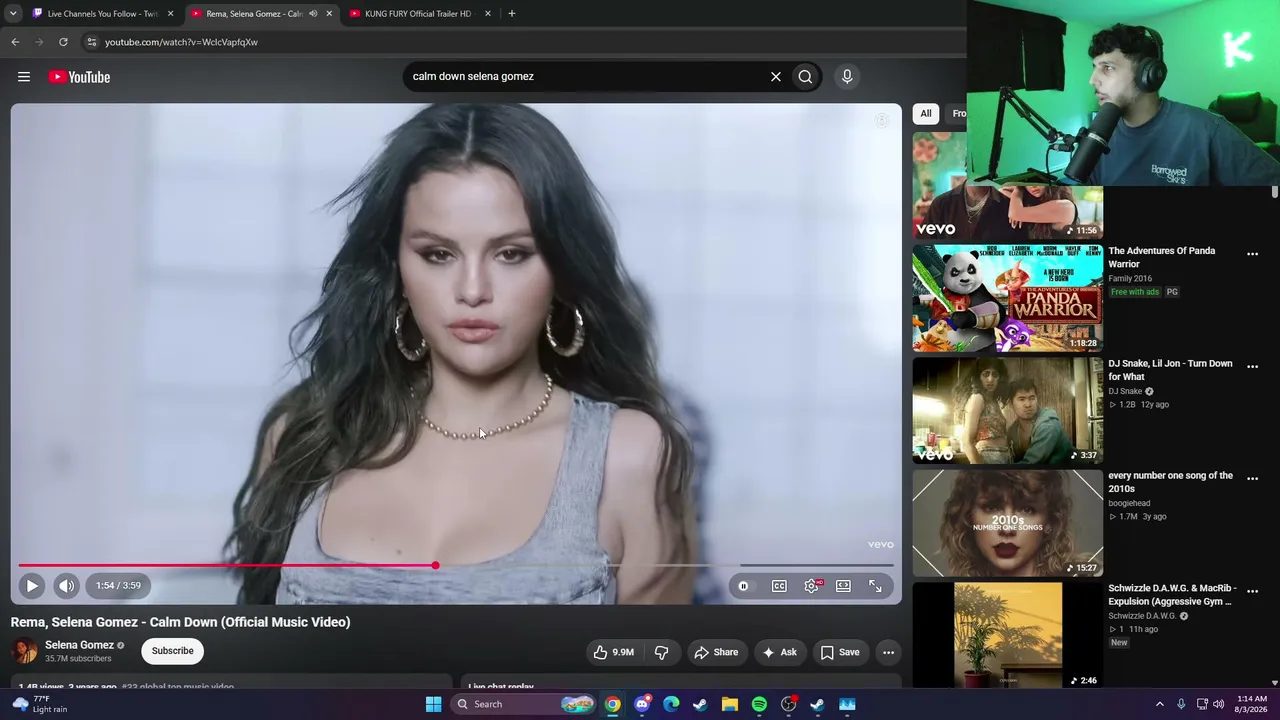Image resolution: width=1280 pixels, height=720 pixels.
Task: Share the Calm Down video
Action: click(716, 653)
